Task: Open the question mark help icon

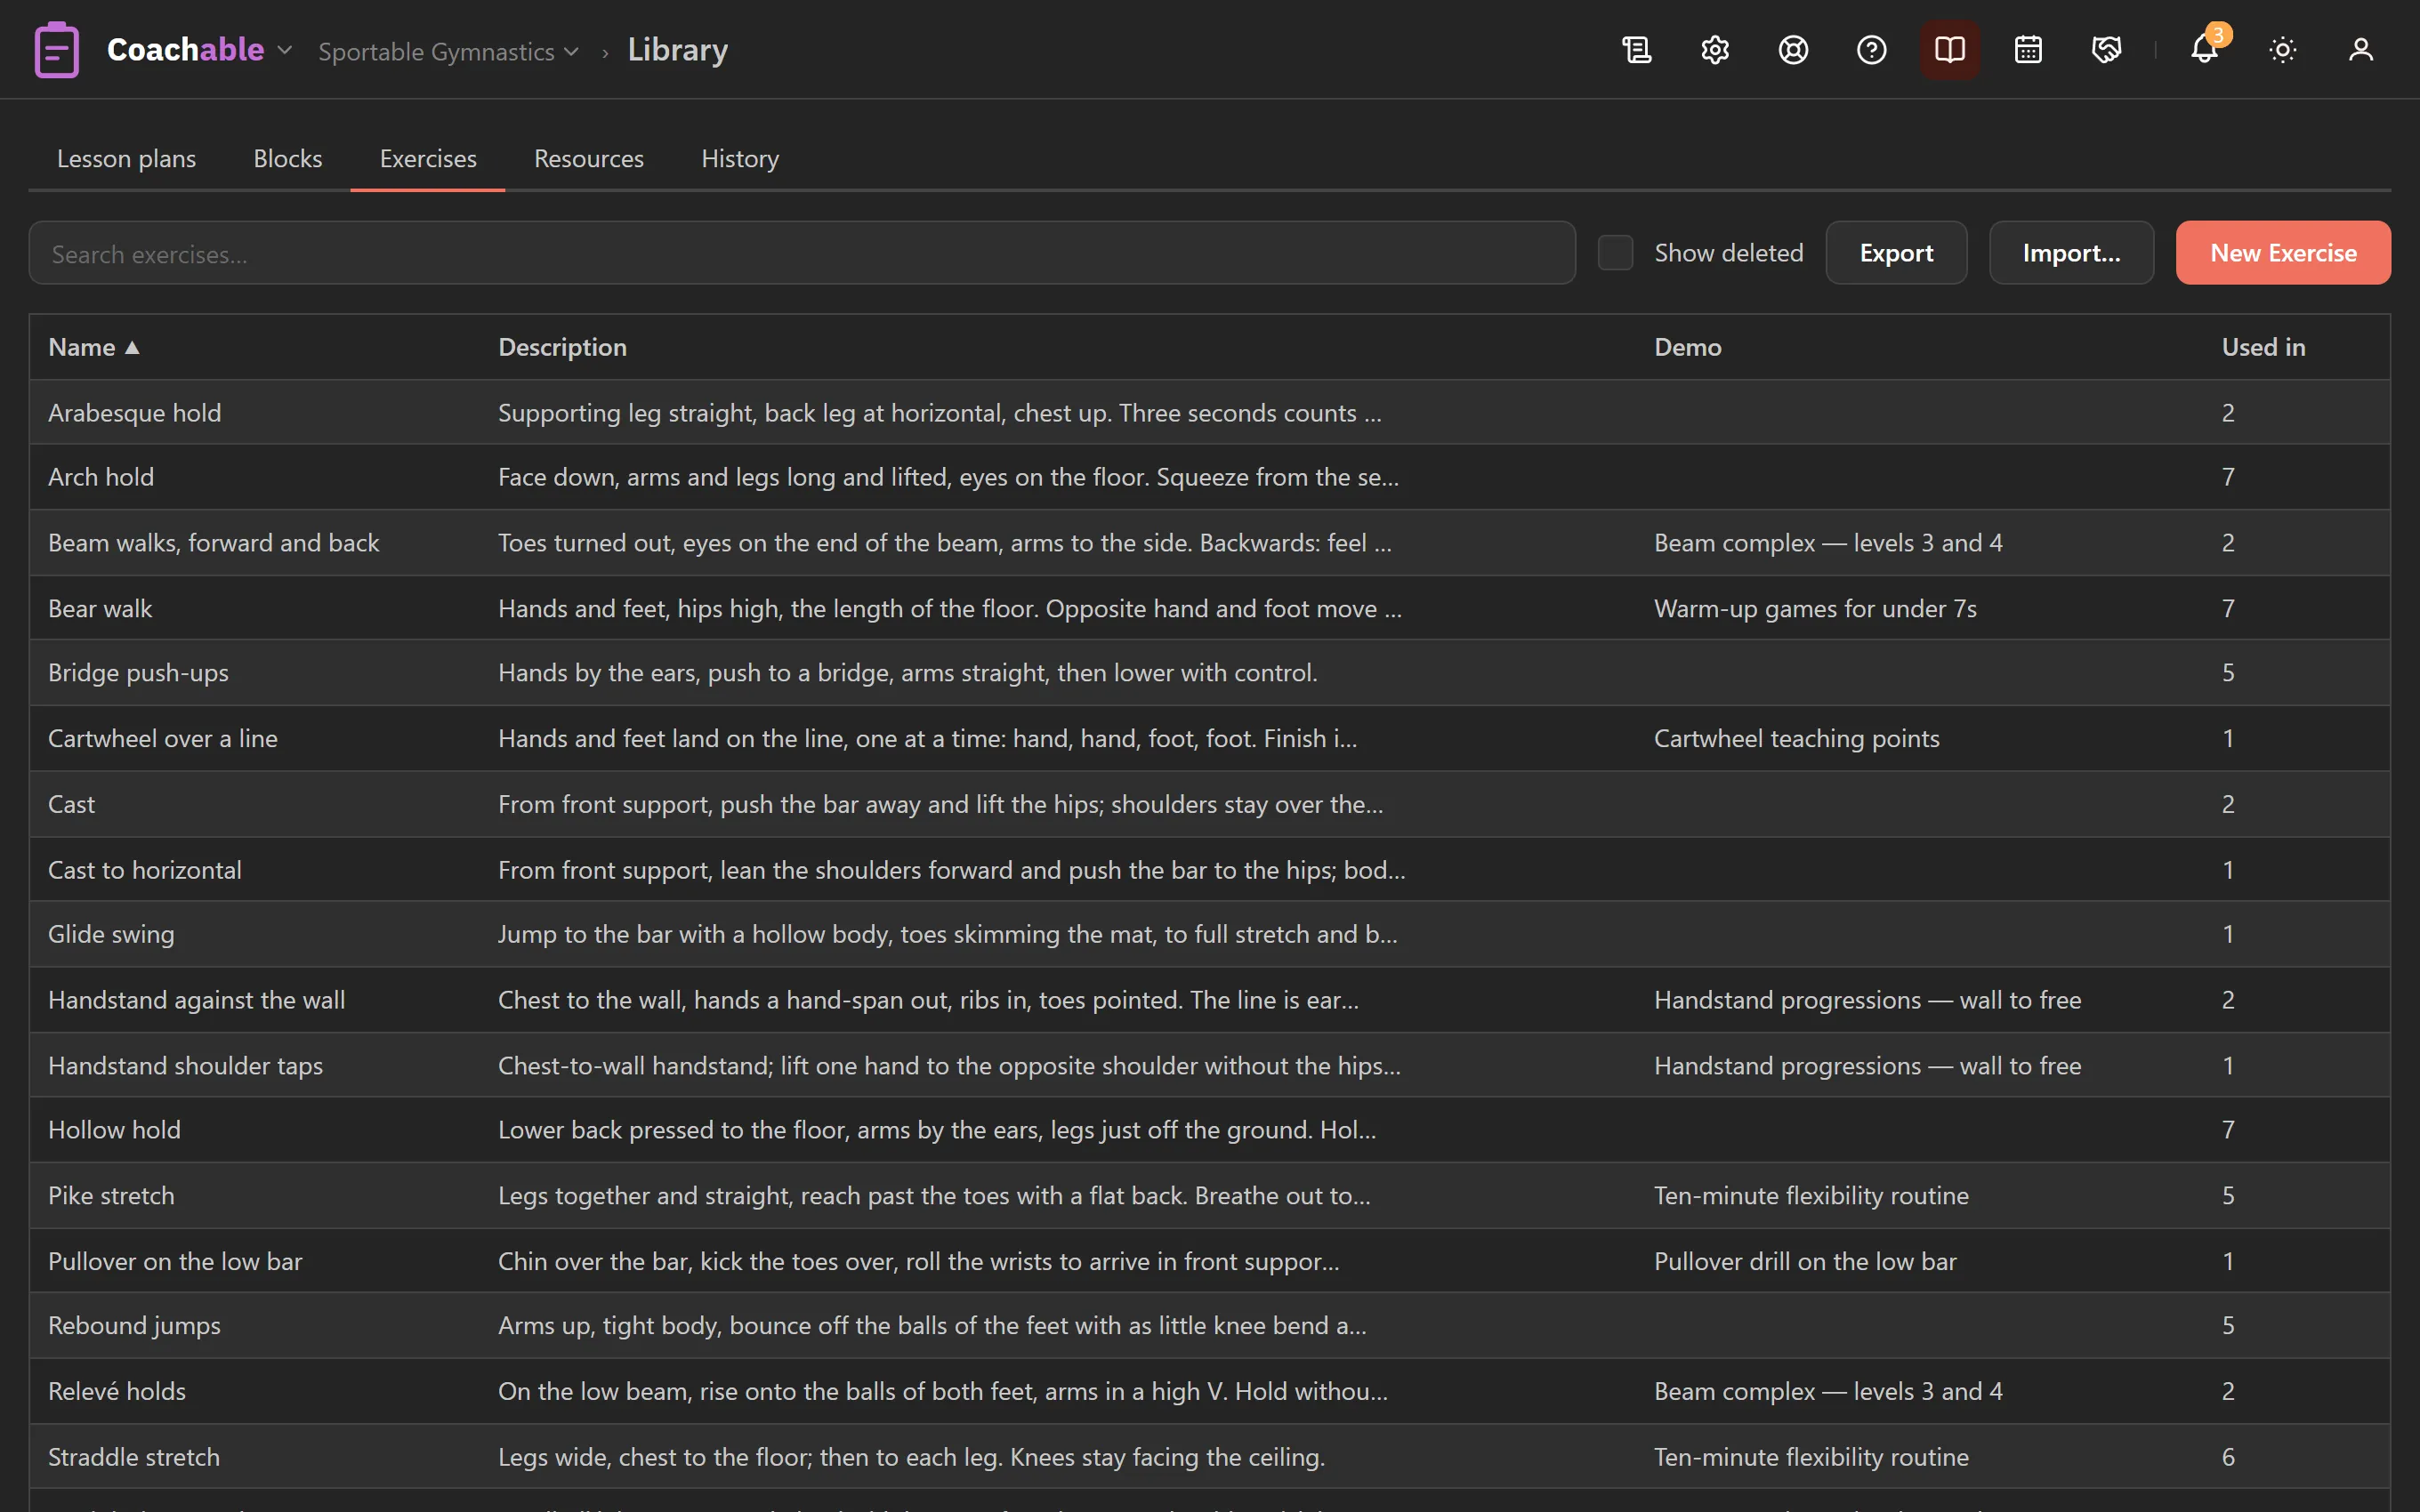Action: [x=1871, y=49]
